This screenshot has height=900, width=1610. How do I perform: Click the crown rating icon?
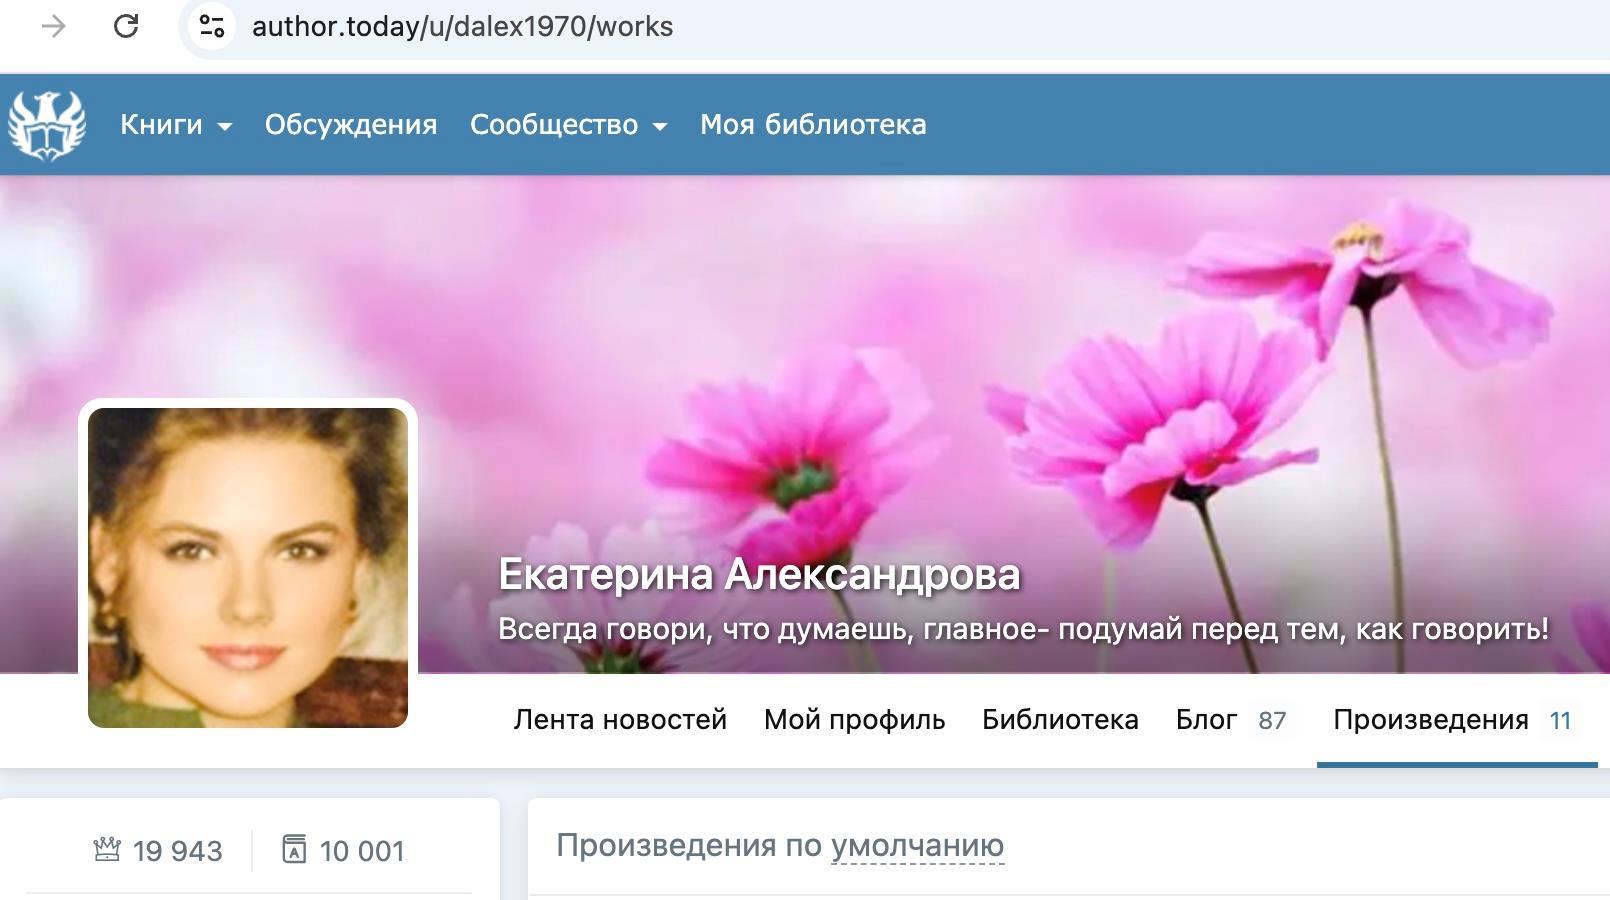tap(107, 849)
